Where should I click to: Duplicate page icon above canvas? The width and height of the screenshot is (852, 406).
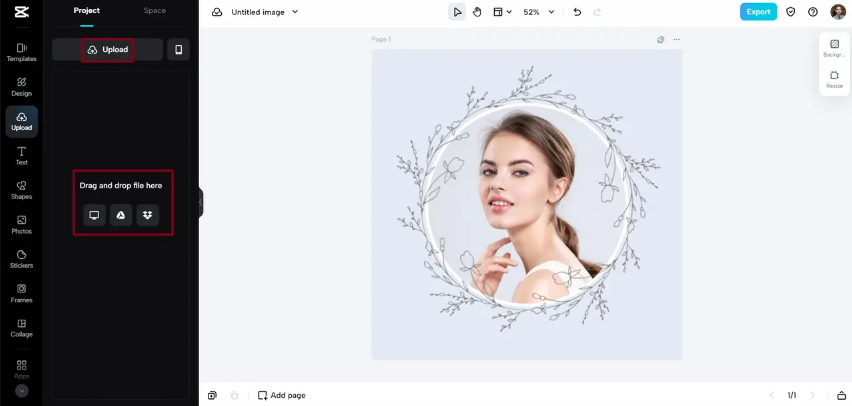pos(660,40)
